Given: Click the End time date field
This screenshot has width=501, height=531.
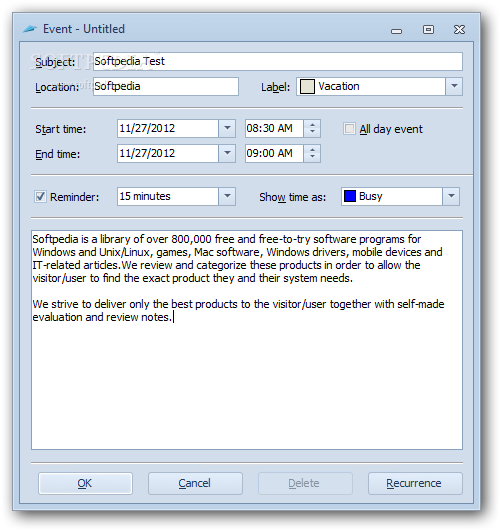Looking at the screenshot, I should click(x=168, y=153).
